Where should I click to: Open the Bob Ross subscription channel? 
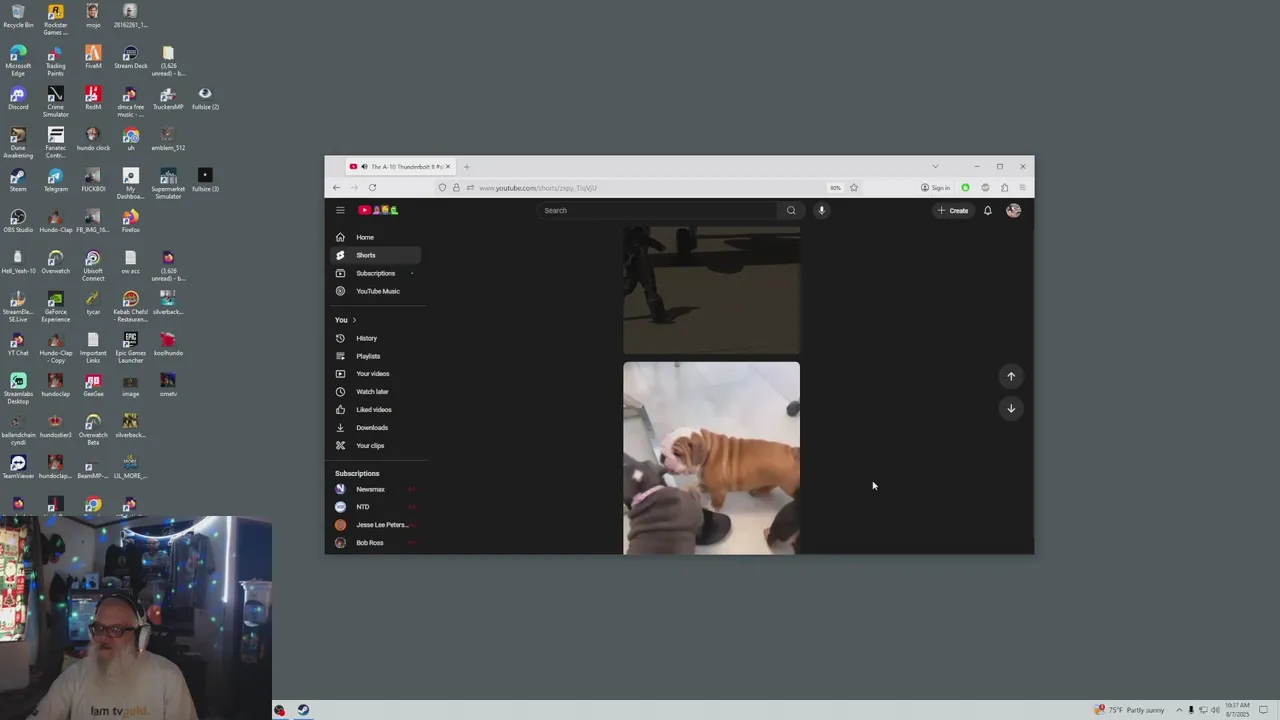[x=375, y=543]
